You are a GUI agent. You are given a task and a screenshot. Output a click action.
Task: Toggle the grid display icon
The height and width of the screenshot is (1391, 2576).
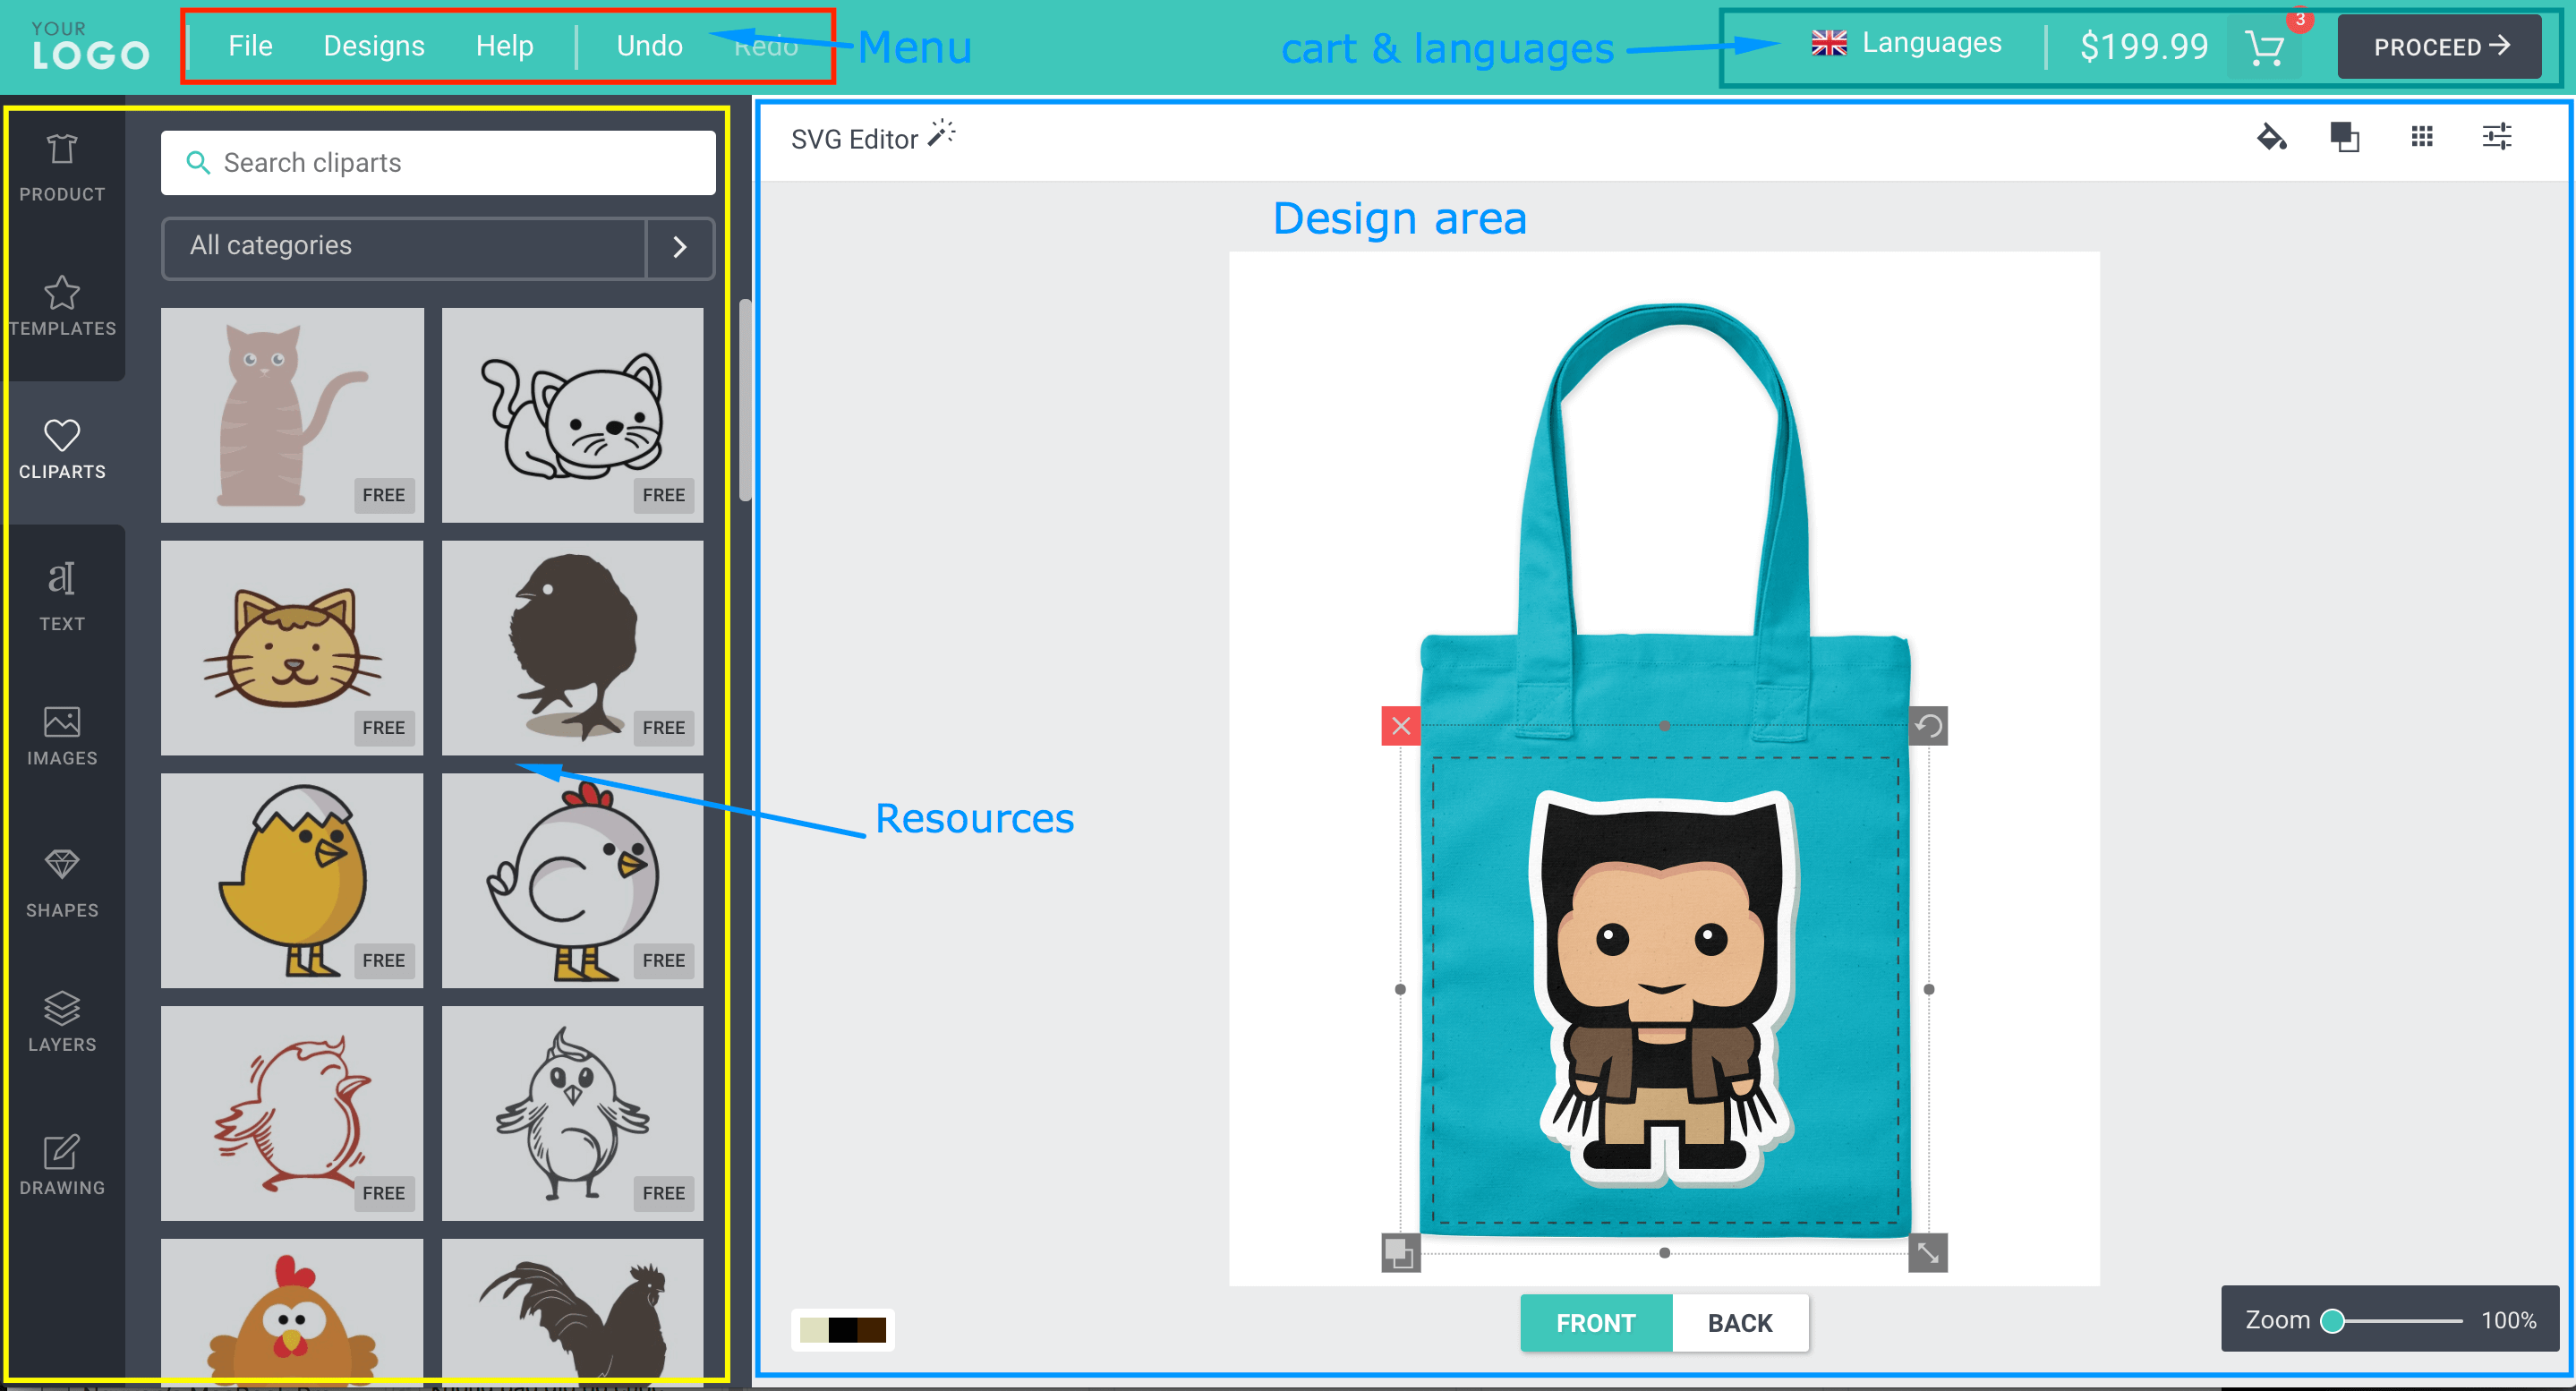(2421, 137)
